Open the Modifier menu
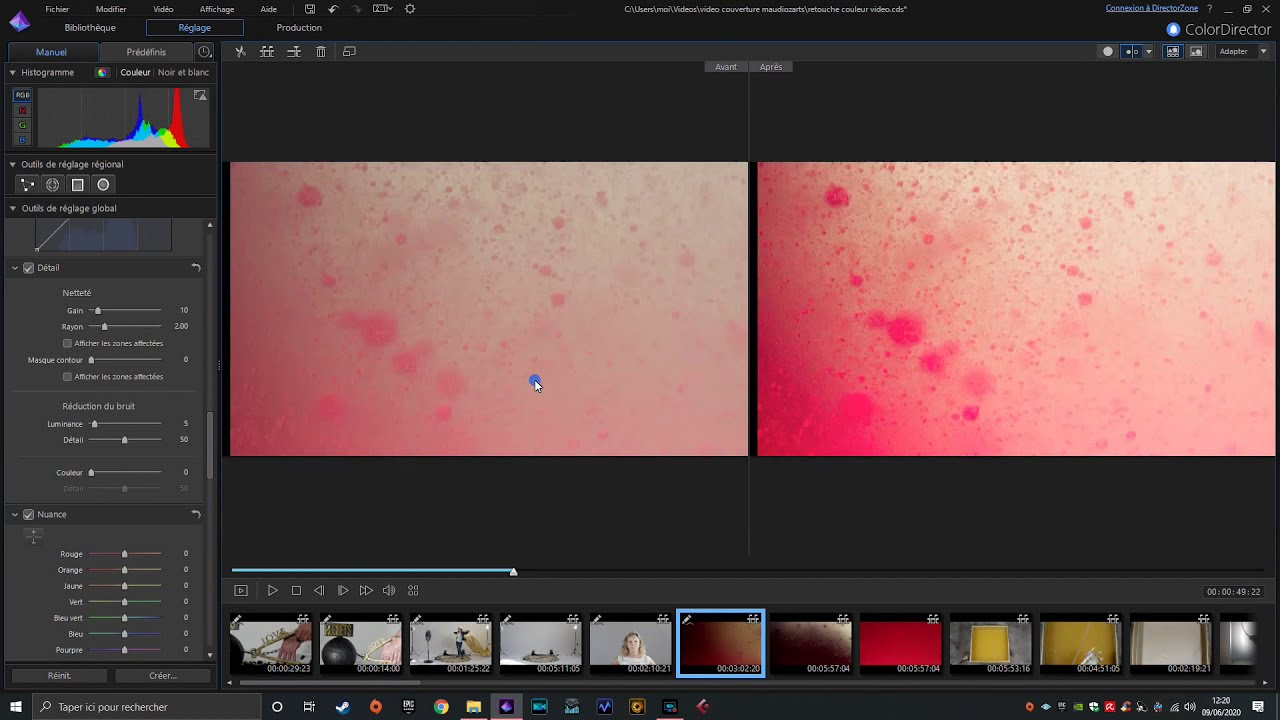Viewport: 1280px width, 720px height. 111,9
